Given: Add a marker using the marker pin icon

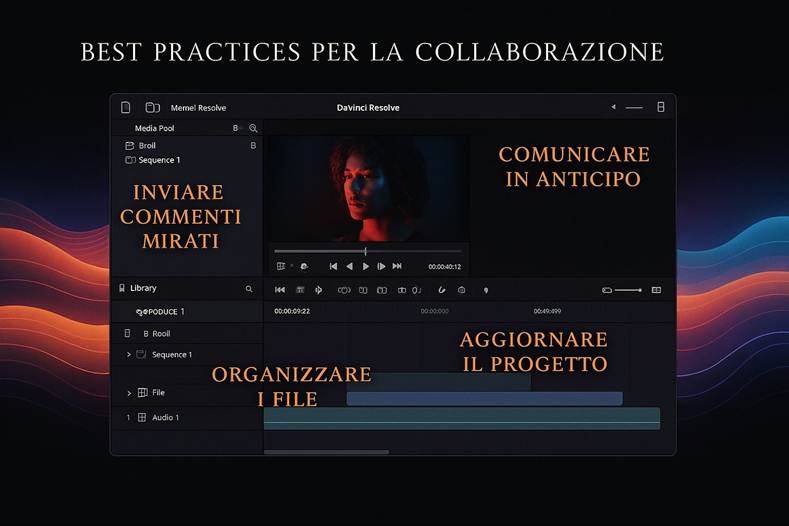Looking at the screenshot, I should click(486, 290).
